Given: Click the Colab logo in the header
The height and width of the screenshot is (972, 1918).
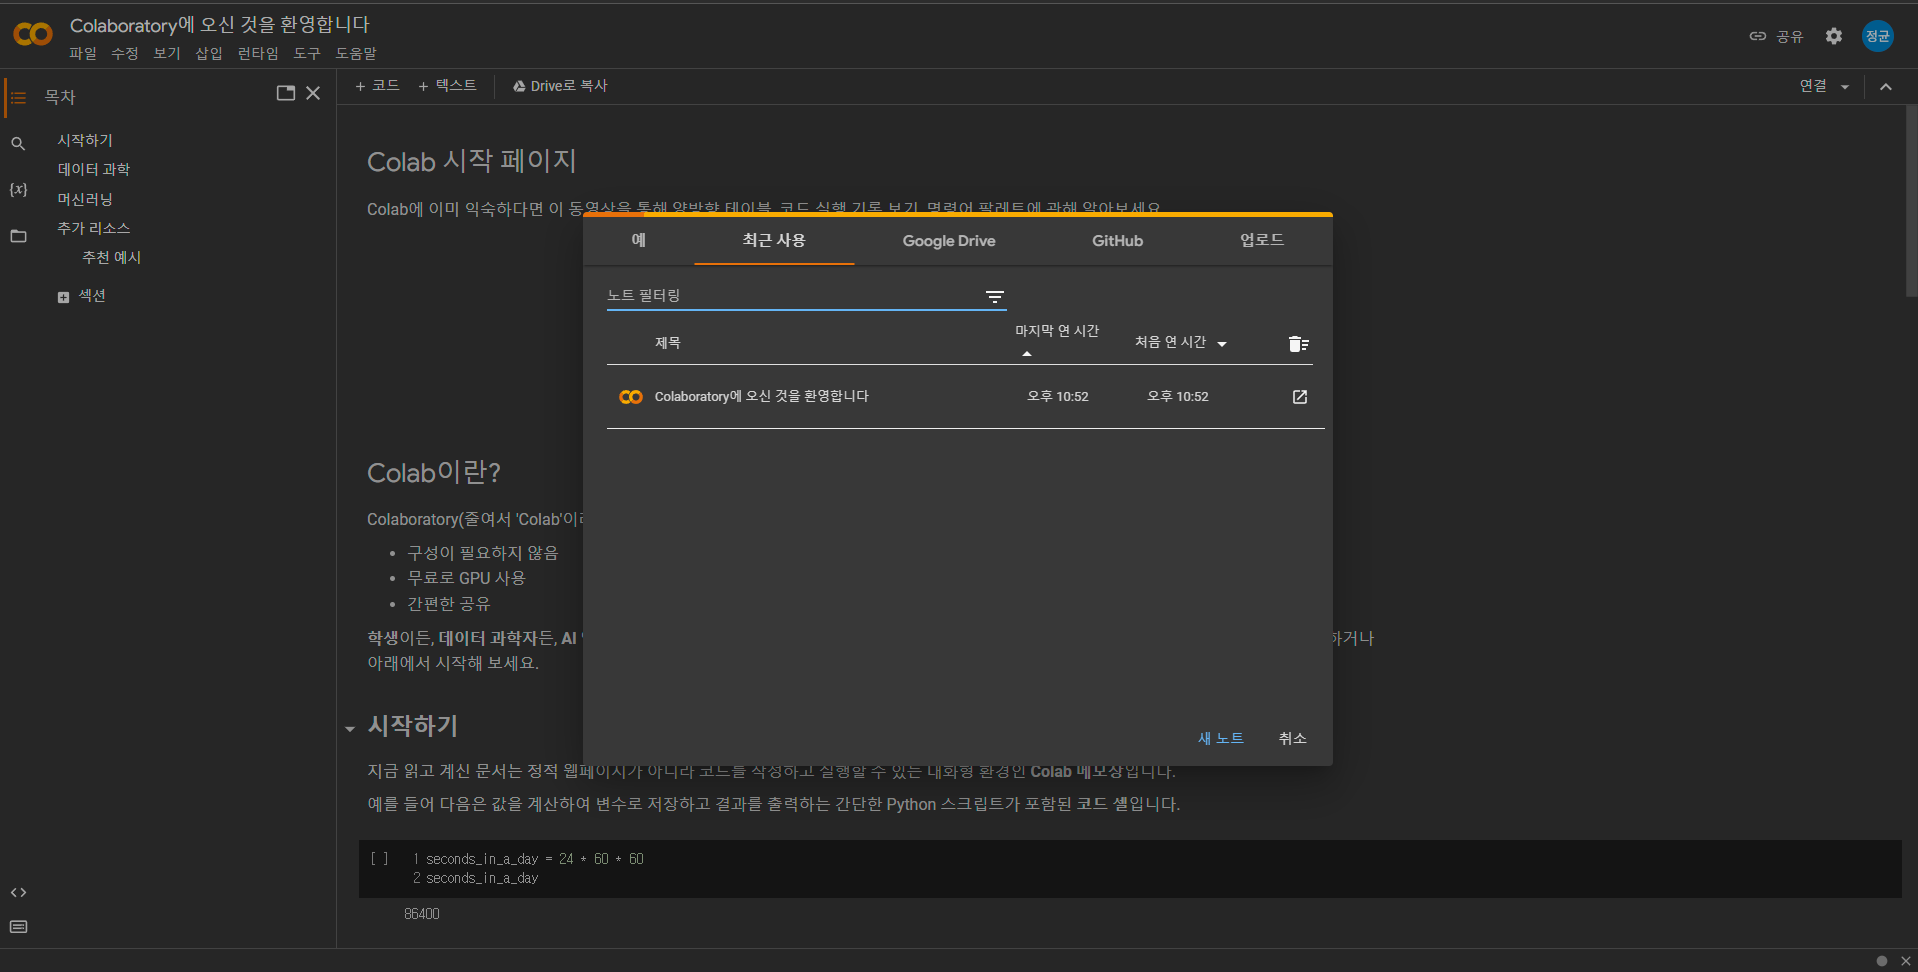Looking at the screenshot, I should (33, 35).
